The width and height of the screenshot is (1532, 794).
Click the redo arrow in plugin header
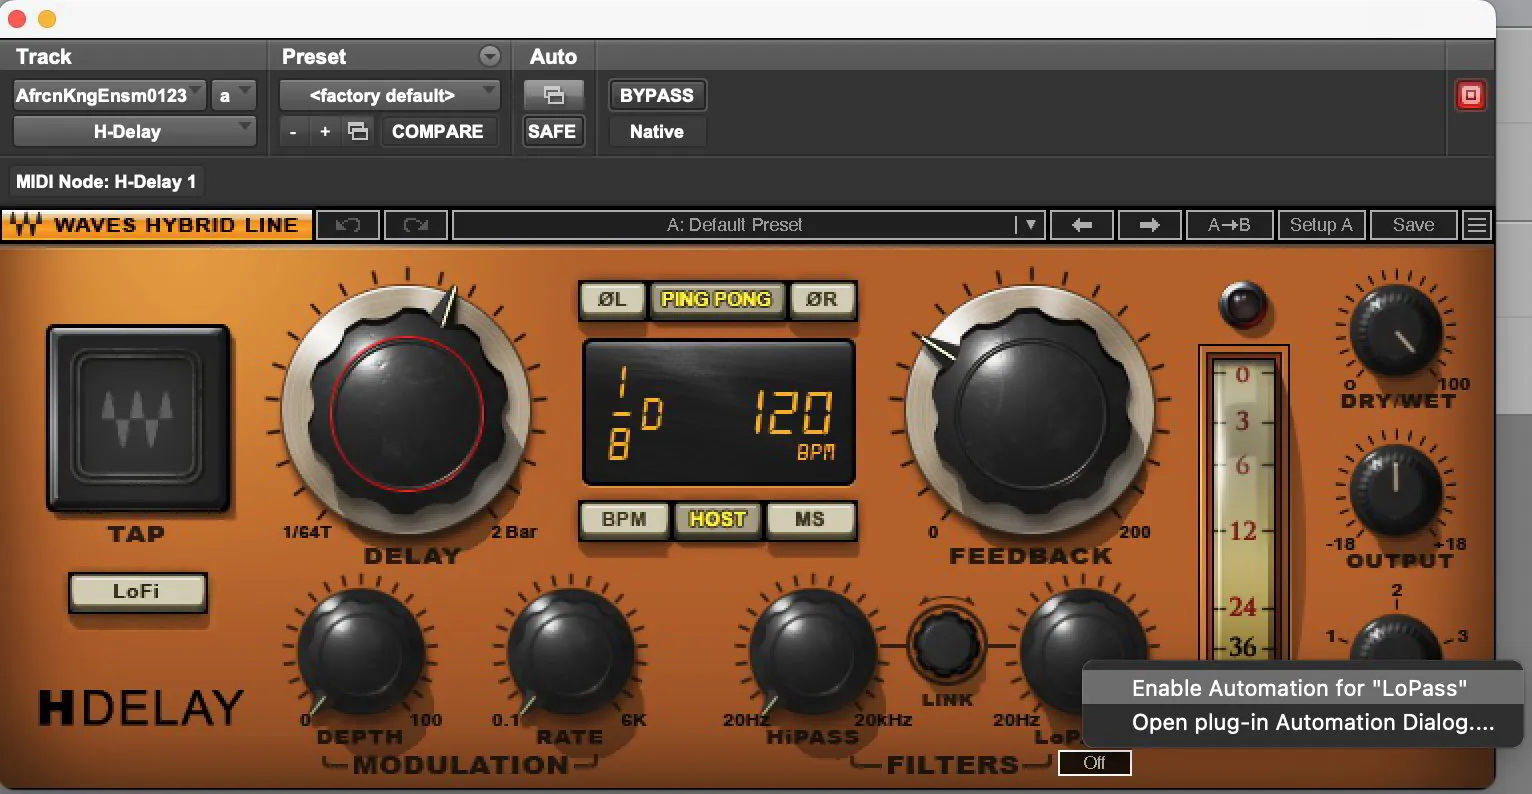[x=415, y=224]
